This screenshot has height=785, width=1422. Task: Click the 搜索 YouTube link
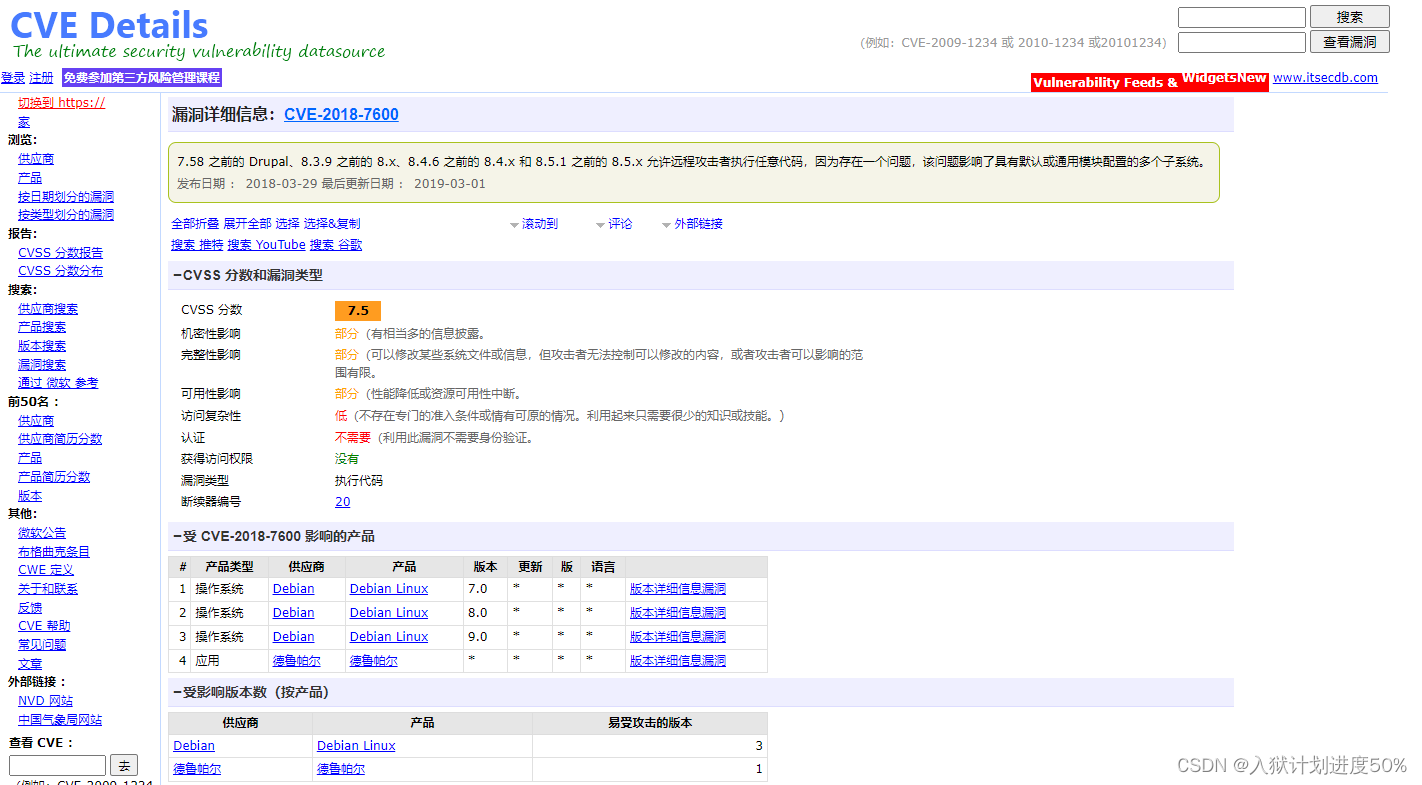266,245
